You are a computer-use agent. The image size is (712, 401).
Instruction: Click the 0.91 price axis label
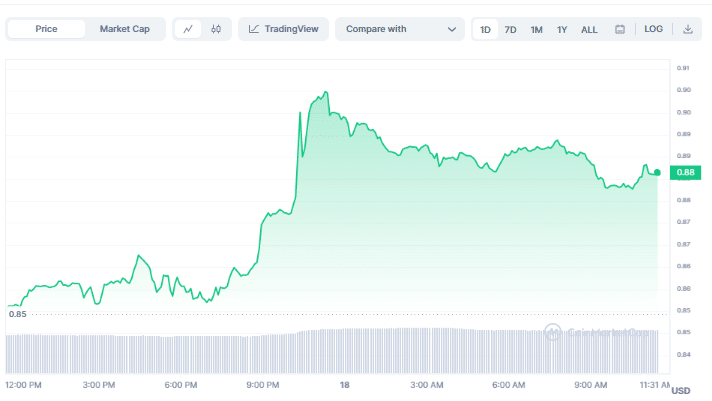click(x=683, y=68)
